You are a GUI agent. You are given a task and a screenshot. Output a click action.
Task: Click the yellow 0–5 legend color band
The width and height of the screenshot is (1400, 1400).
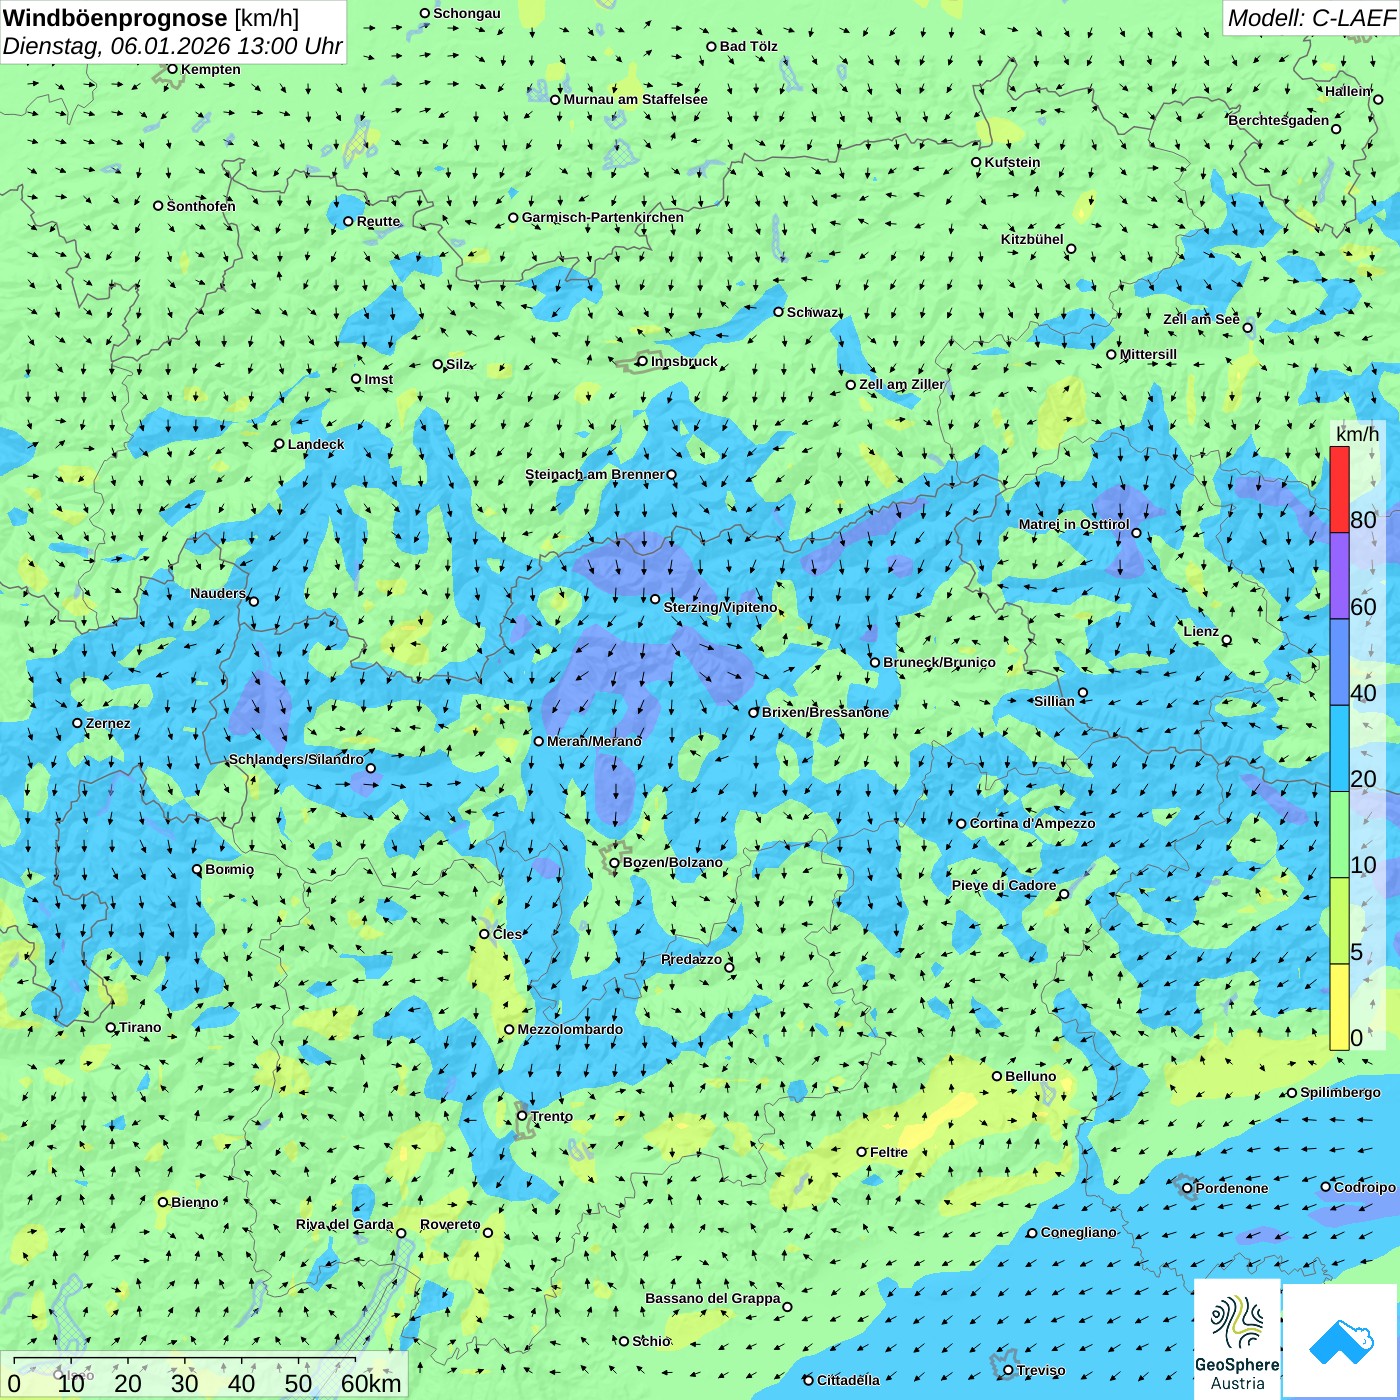[x=1339, y=1007]
